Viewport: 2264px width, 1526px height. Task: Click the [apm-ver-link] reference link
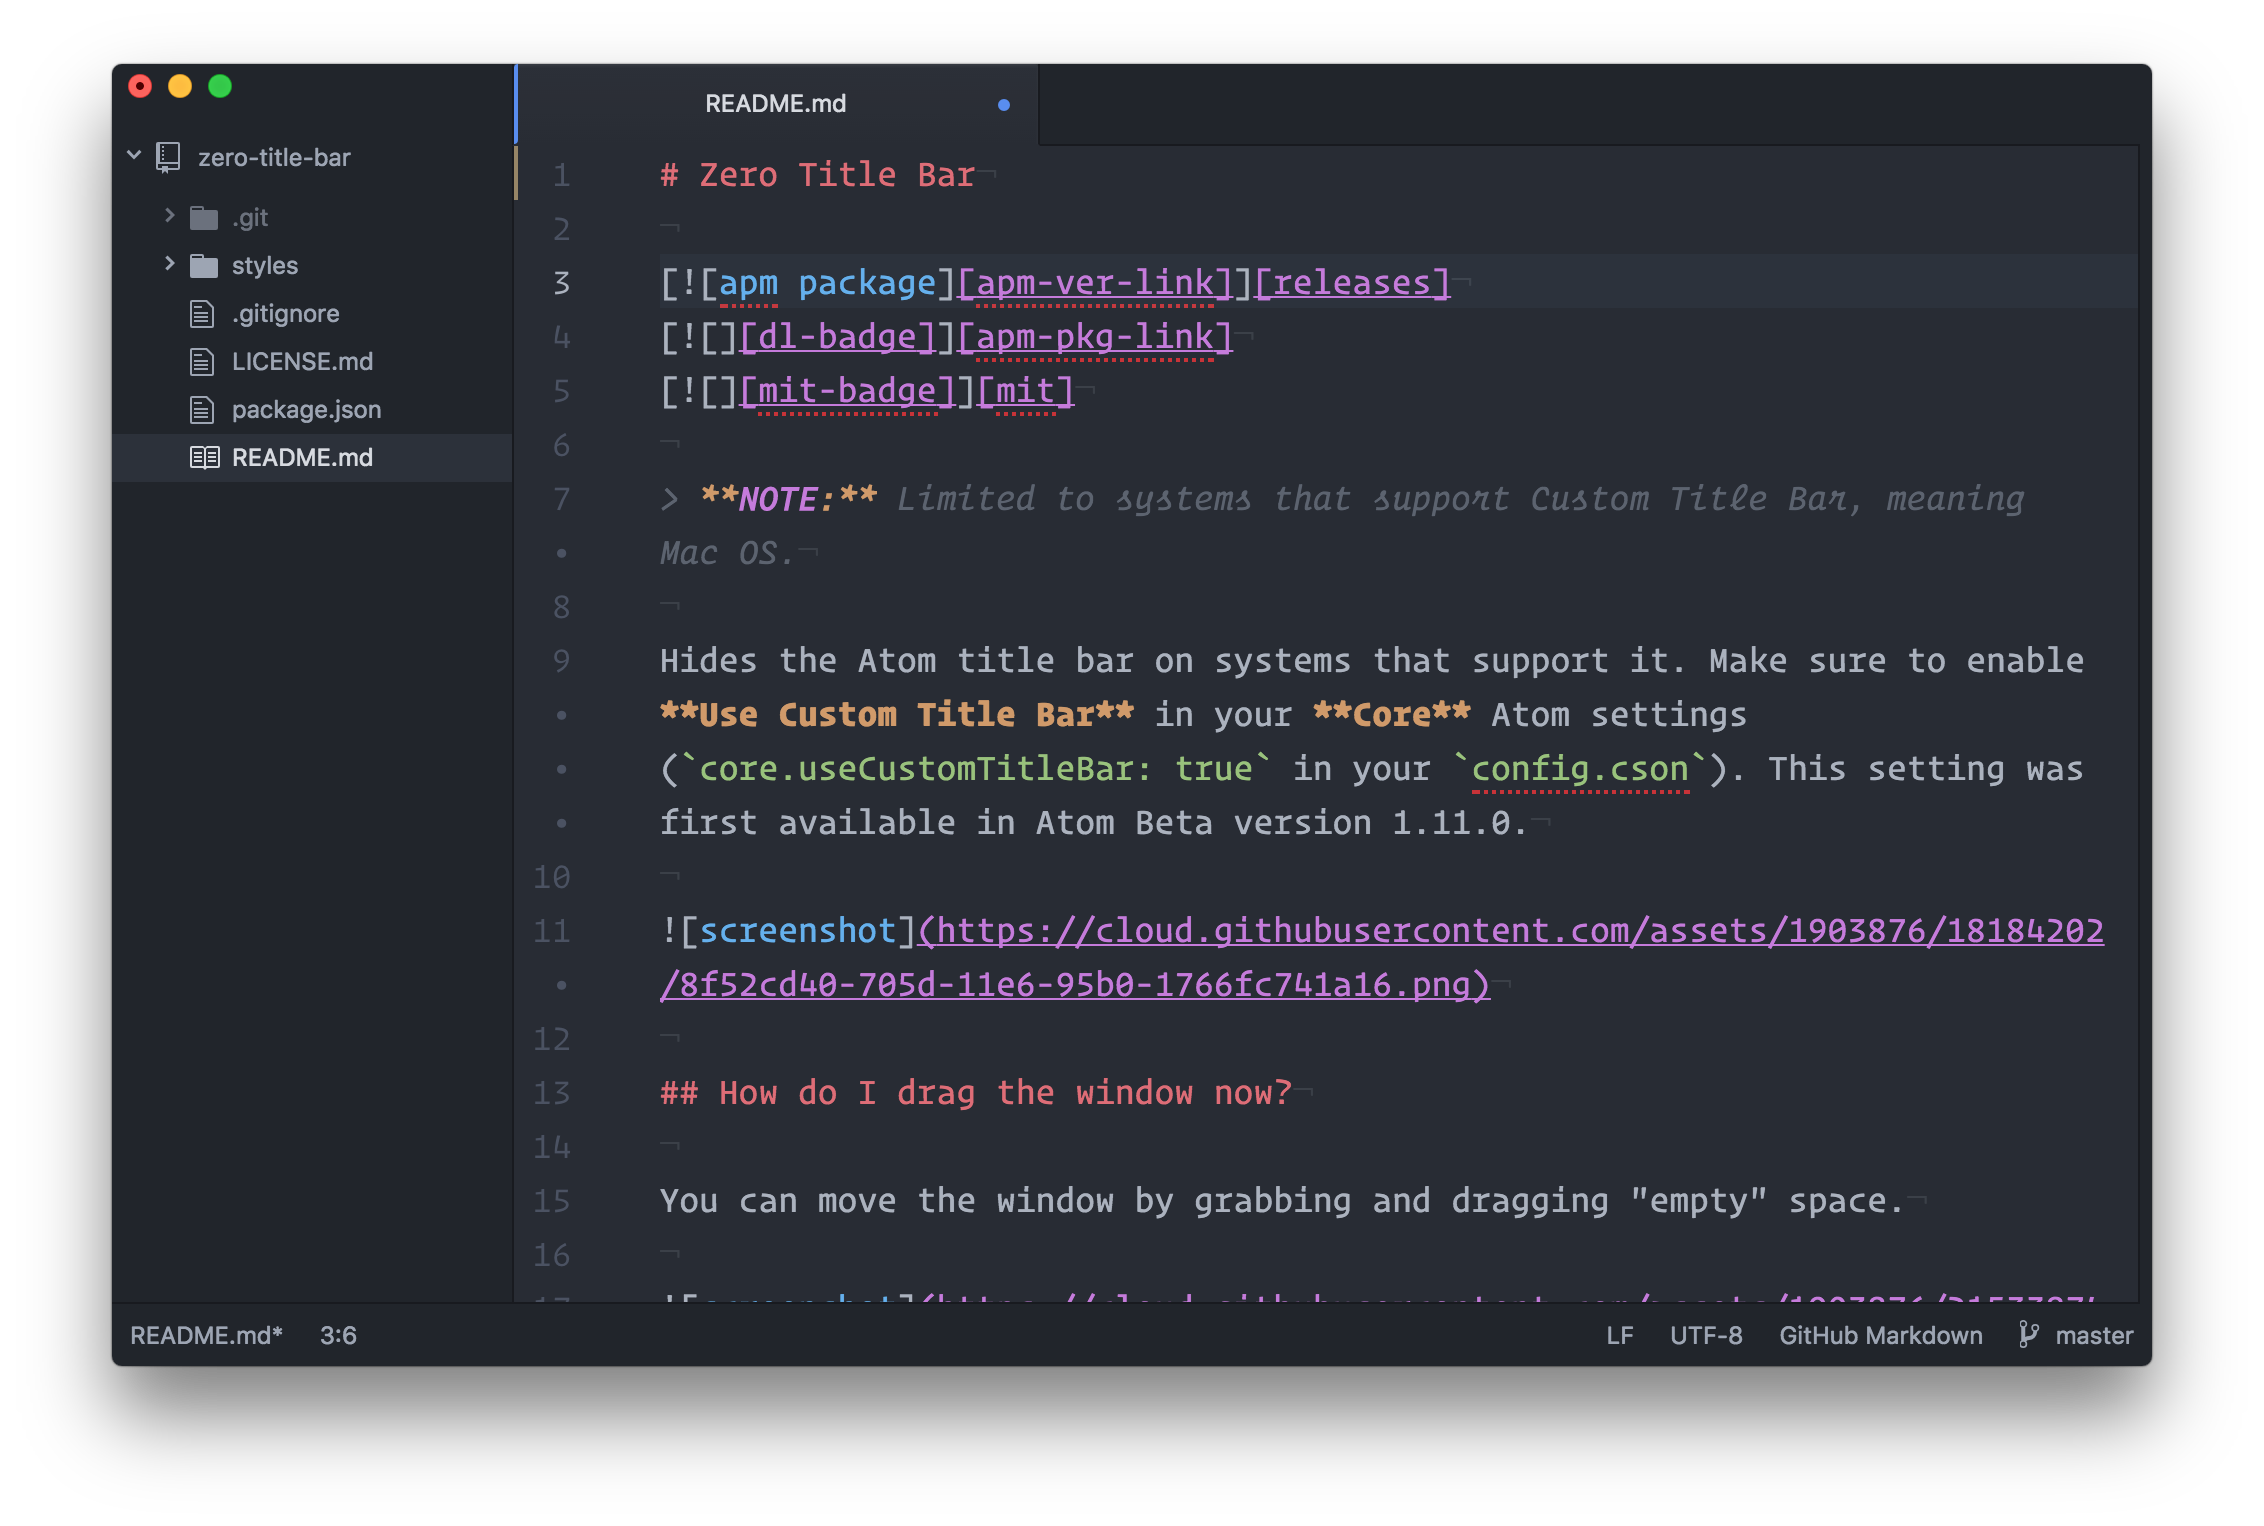[1095, 283]
